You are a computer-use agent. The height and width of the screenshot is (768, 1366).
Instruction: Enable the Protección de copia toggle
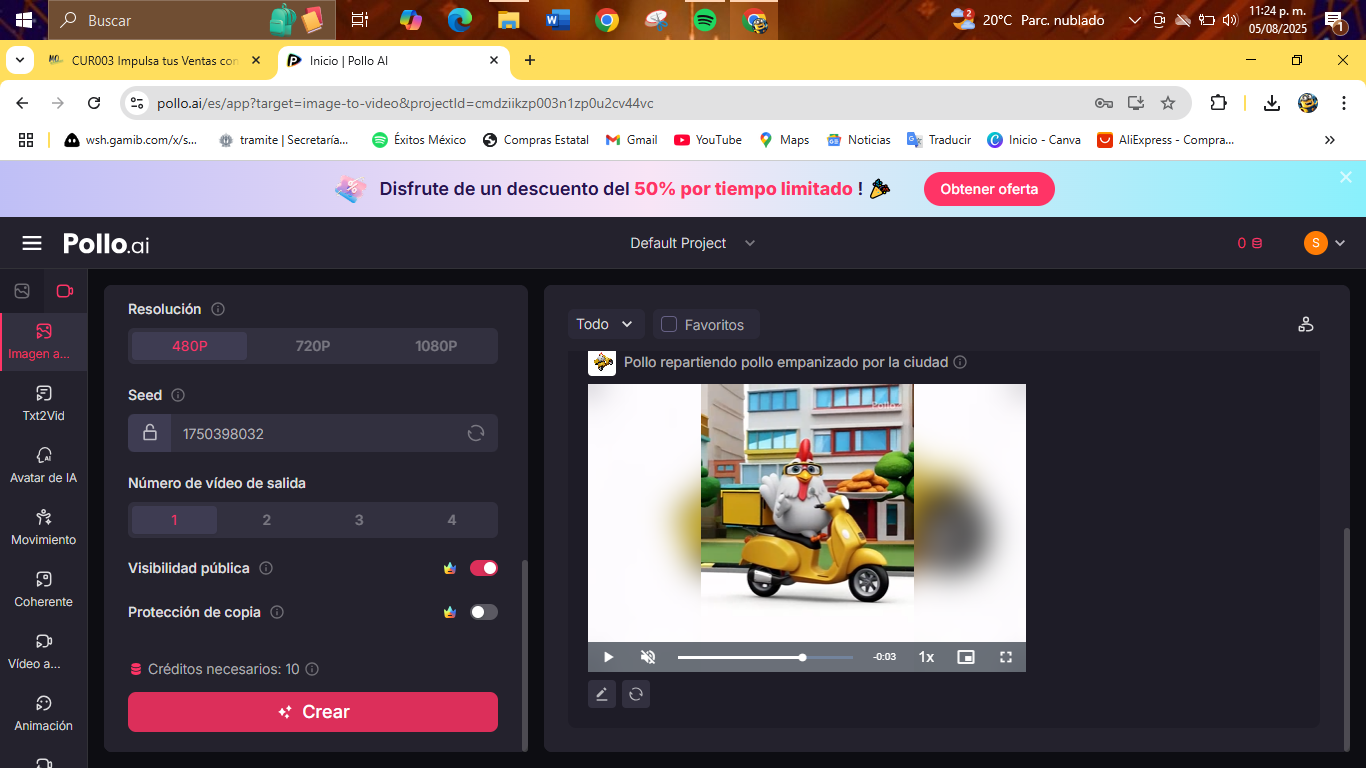(483, 612)
